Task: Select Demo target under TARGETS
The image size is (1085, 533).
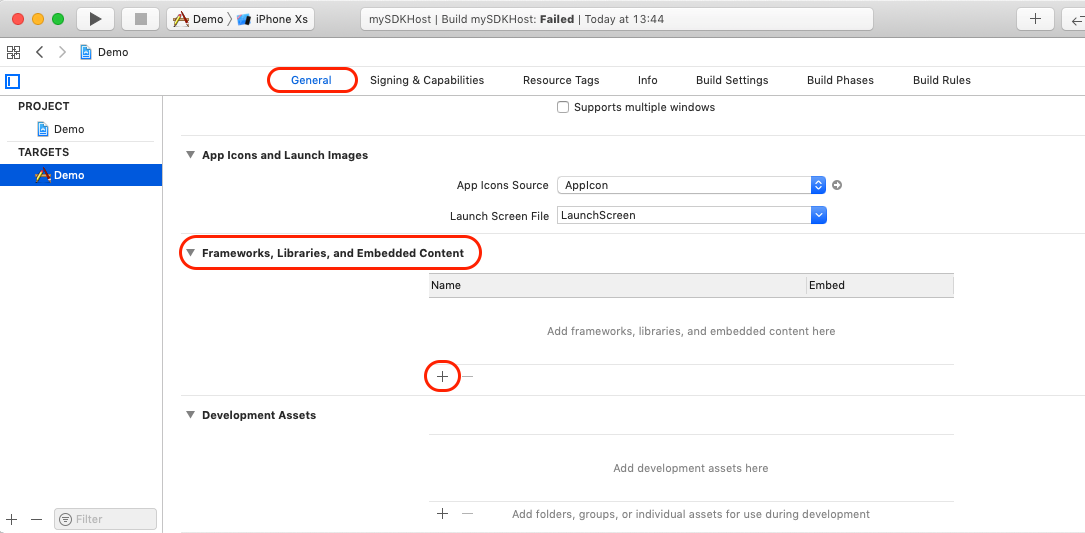Action: pyautogui.click(x=81, y=175)
